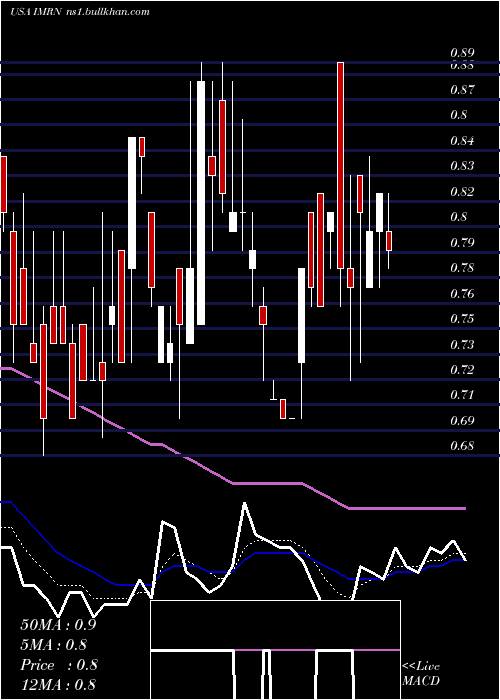
Task: Select the 0.89 price axis label
Action: pos(462,53)
